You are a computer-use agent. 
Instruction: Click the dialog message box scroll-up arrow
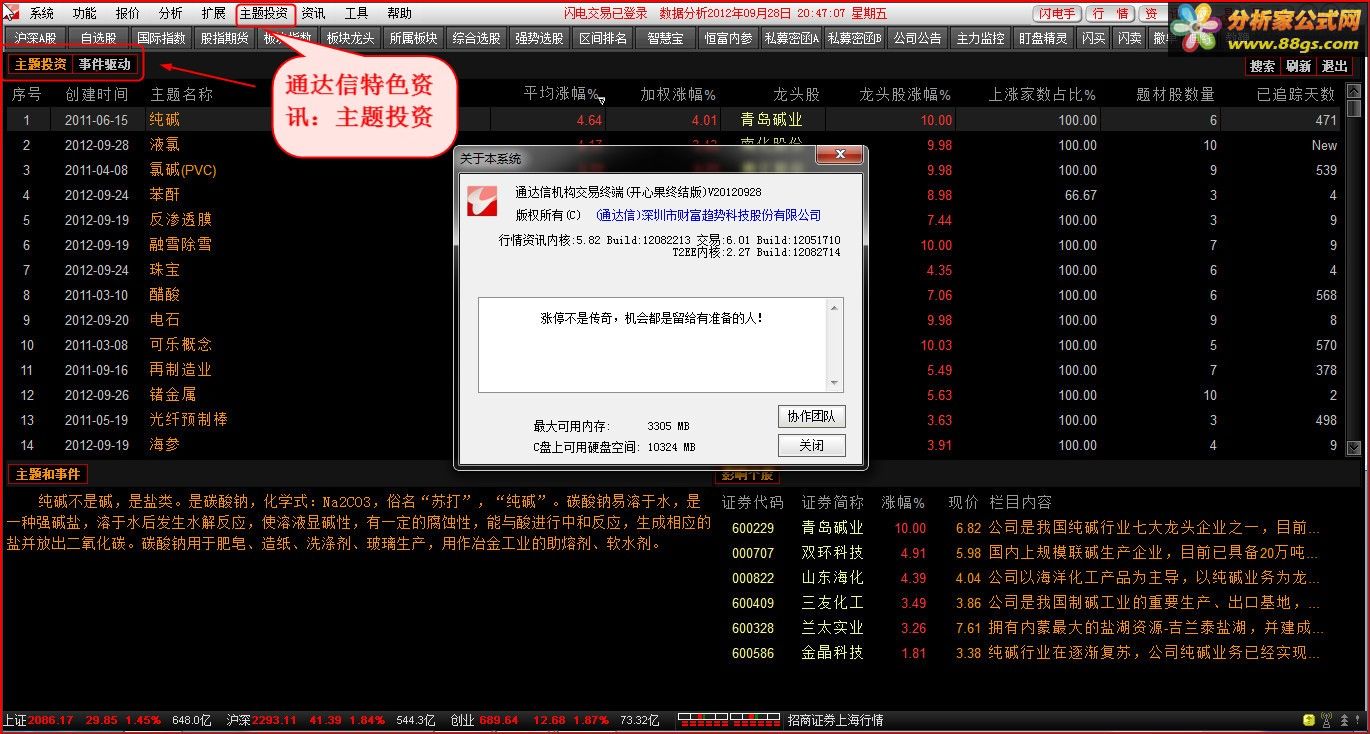(834, 307)
